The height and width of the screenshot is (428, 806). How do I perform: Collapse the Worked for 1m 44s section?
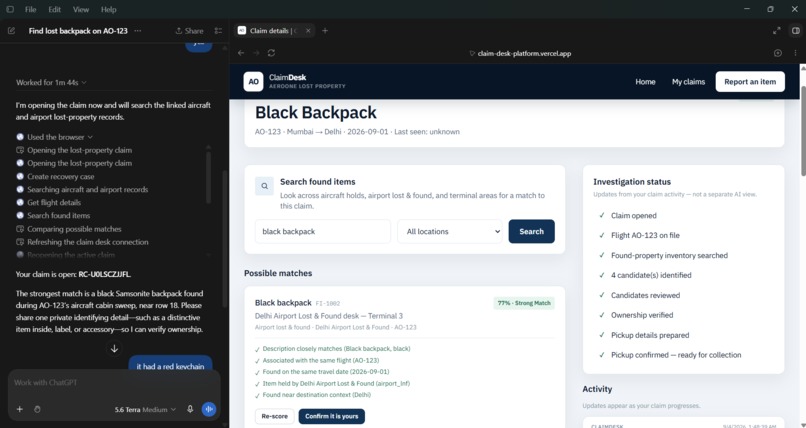[51, 83]
